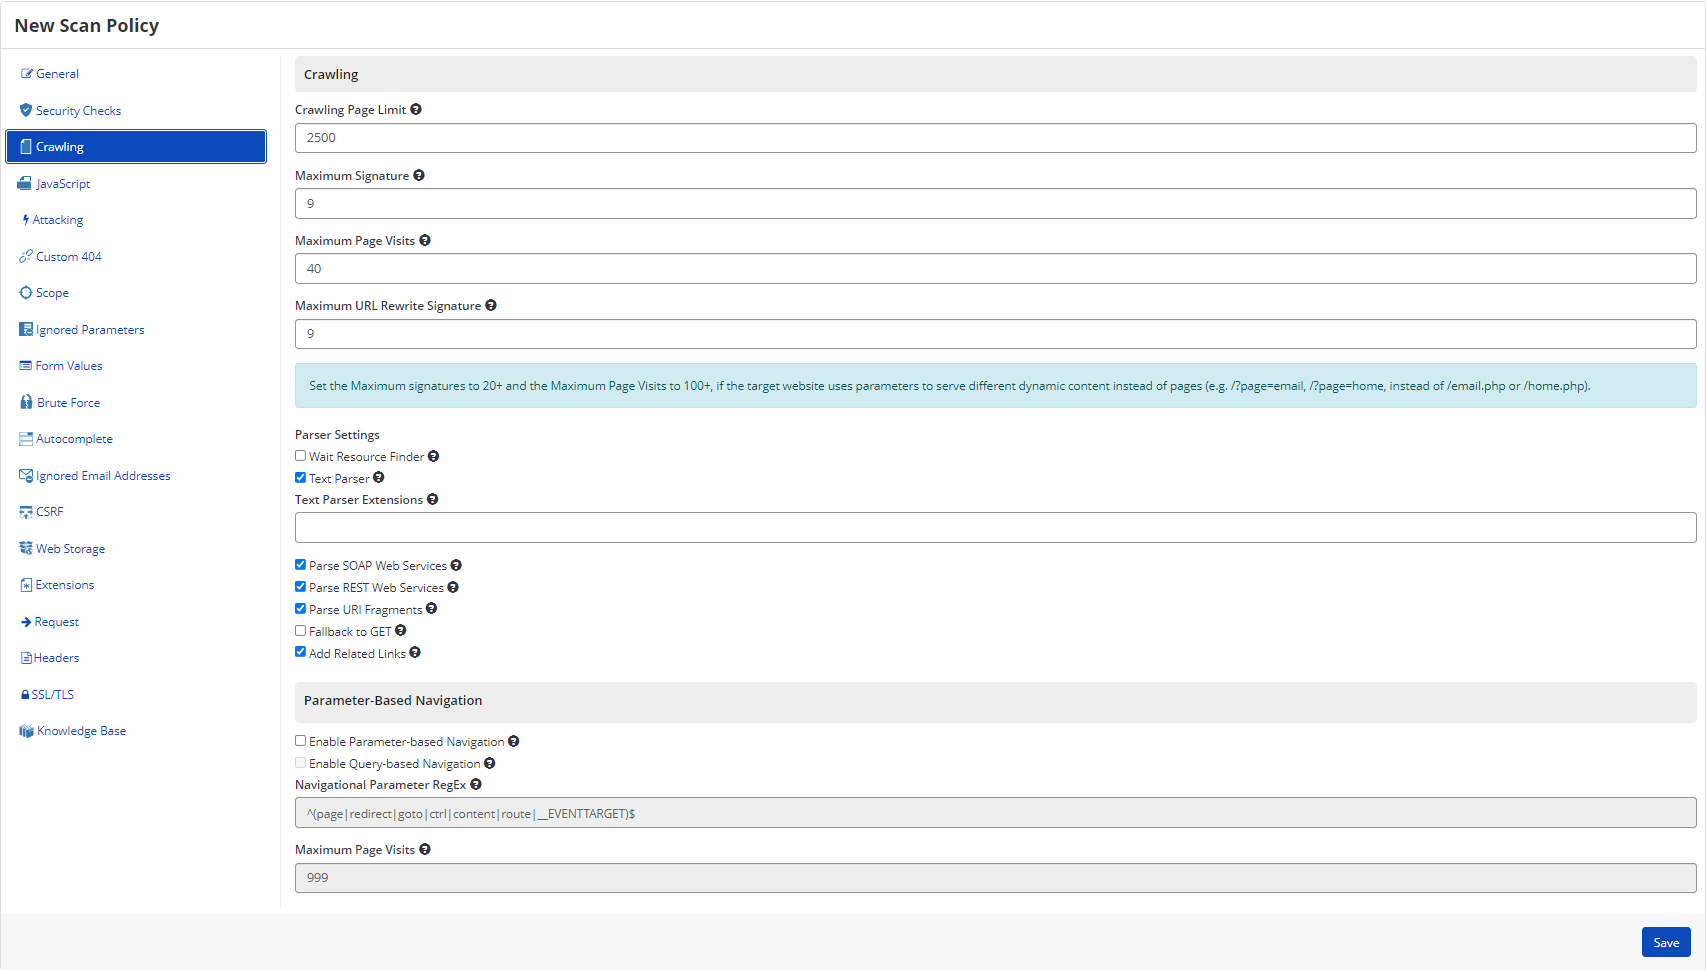
Task: Click the Security Checks shield icon
Action: (x=25, y=110)
